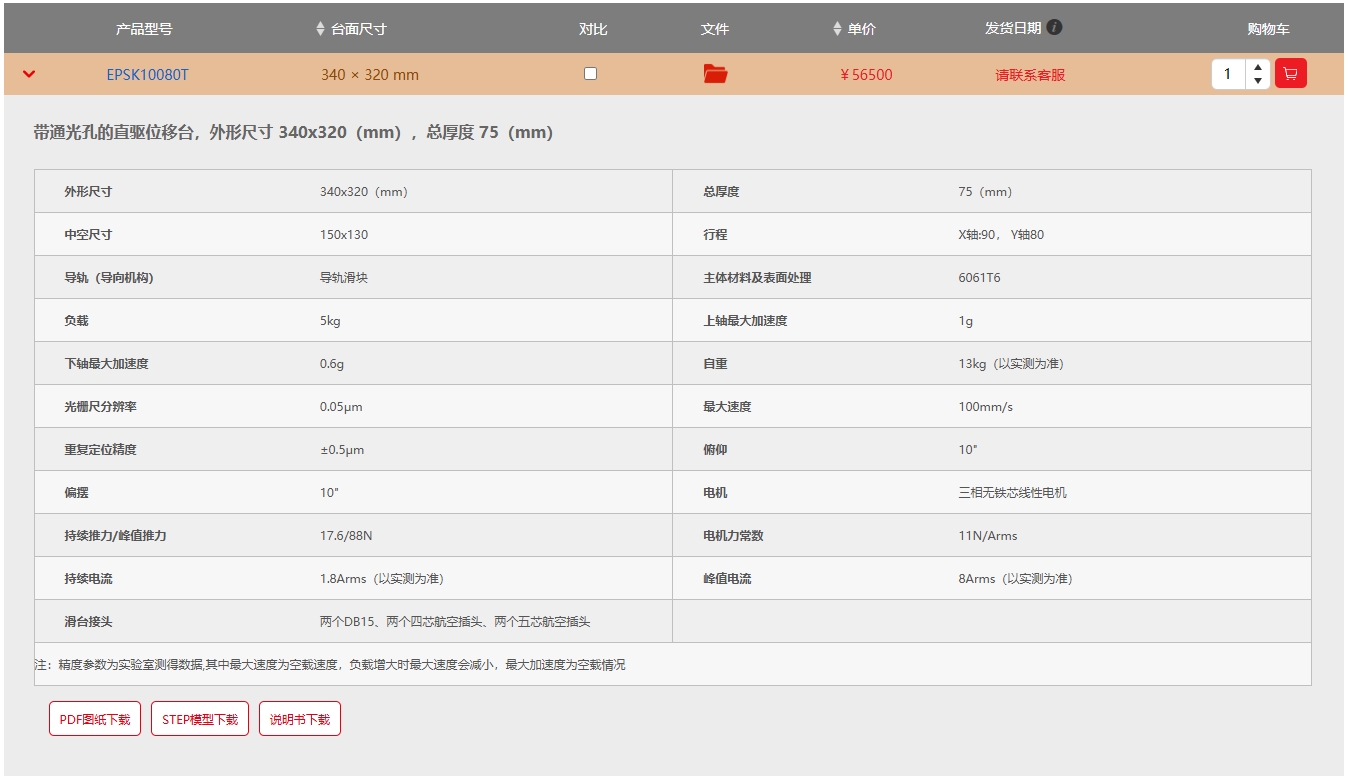This screenshot has width=1348, height=779.
Task: Click the ¥56500 price text
Action: tap(866, 75)
